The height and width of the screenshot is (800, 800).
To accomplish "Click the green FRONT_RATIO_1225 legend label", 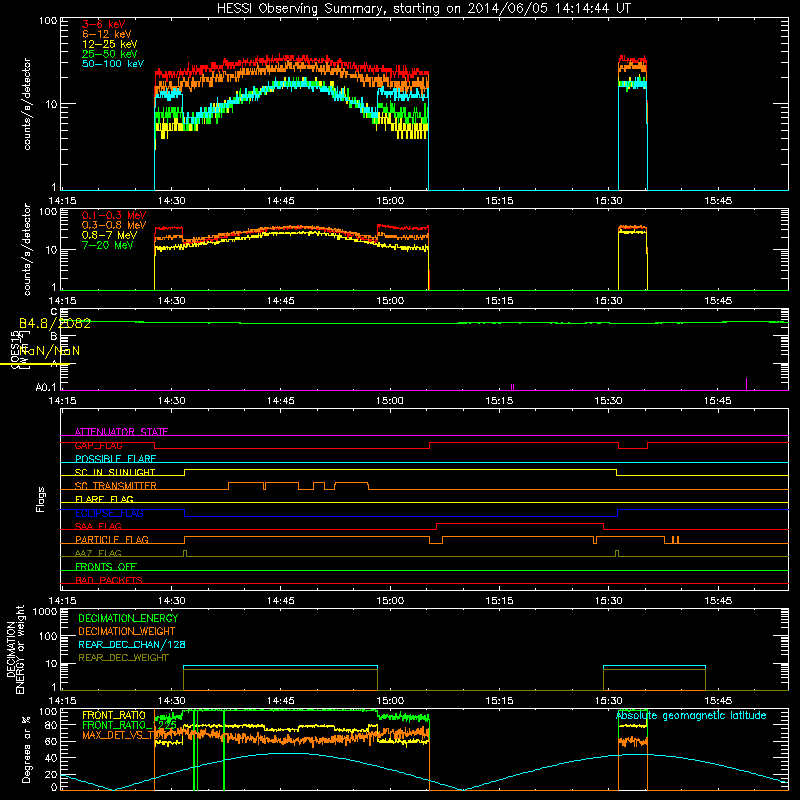I will tap(129, 725).
